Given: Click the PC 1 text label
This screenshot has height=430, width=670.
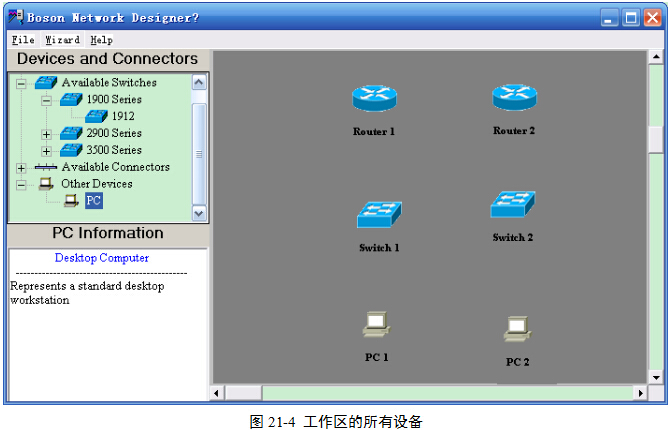Looking at the screenshot, I should pyautogui.click(x=376, y=357).
